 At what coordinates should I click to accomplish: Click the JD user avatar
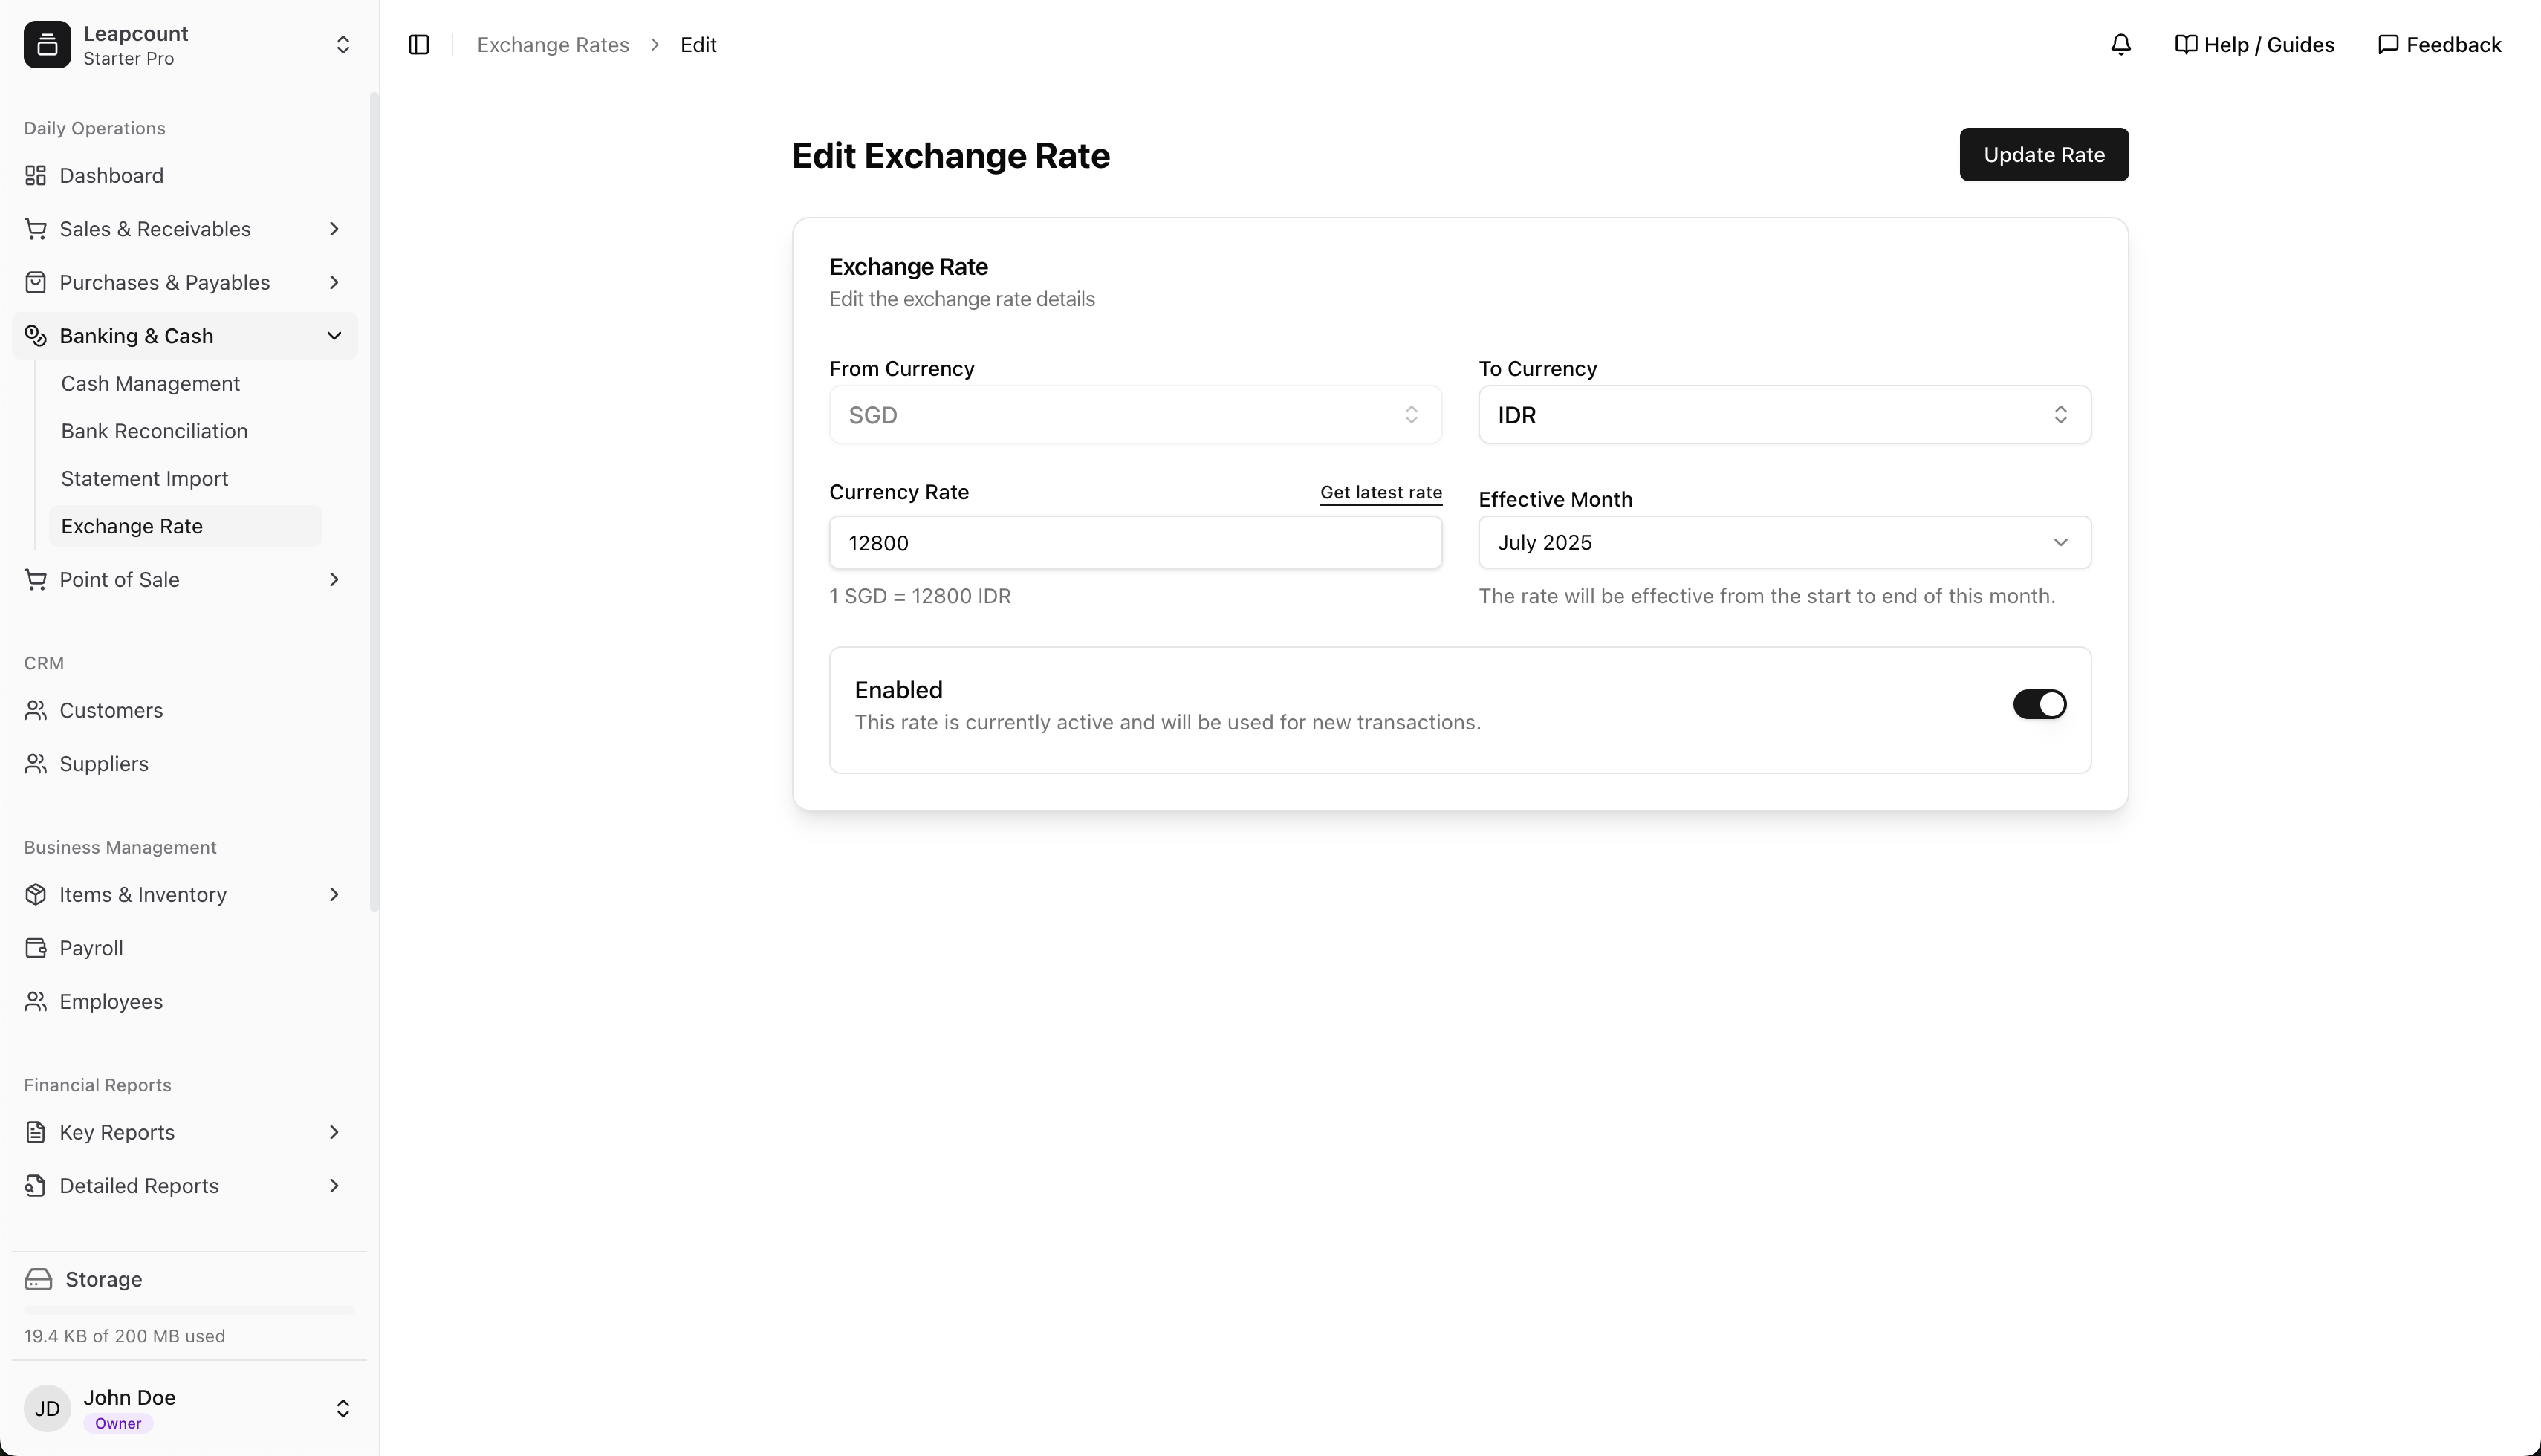click(x=47, y=1409)
